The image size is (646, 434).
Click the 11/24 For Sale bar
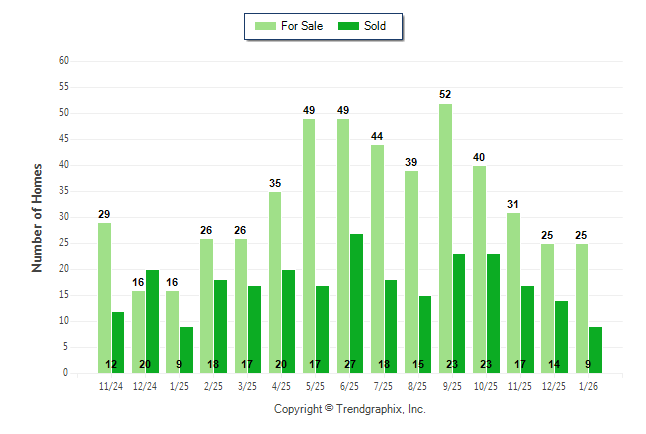(x=104, y=298)
